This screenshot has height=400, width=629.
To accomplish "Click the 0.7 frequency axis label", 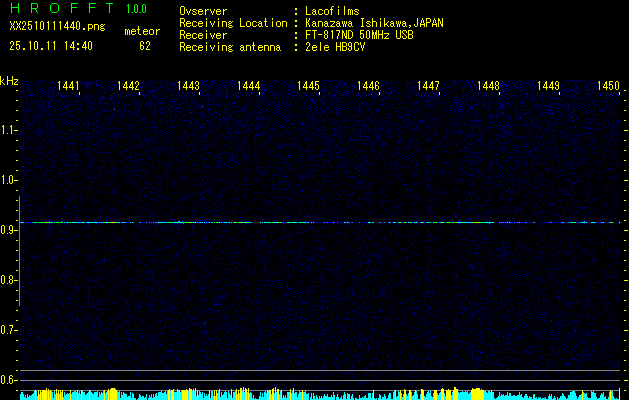I will 9,330.
